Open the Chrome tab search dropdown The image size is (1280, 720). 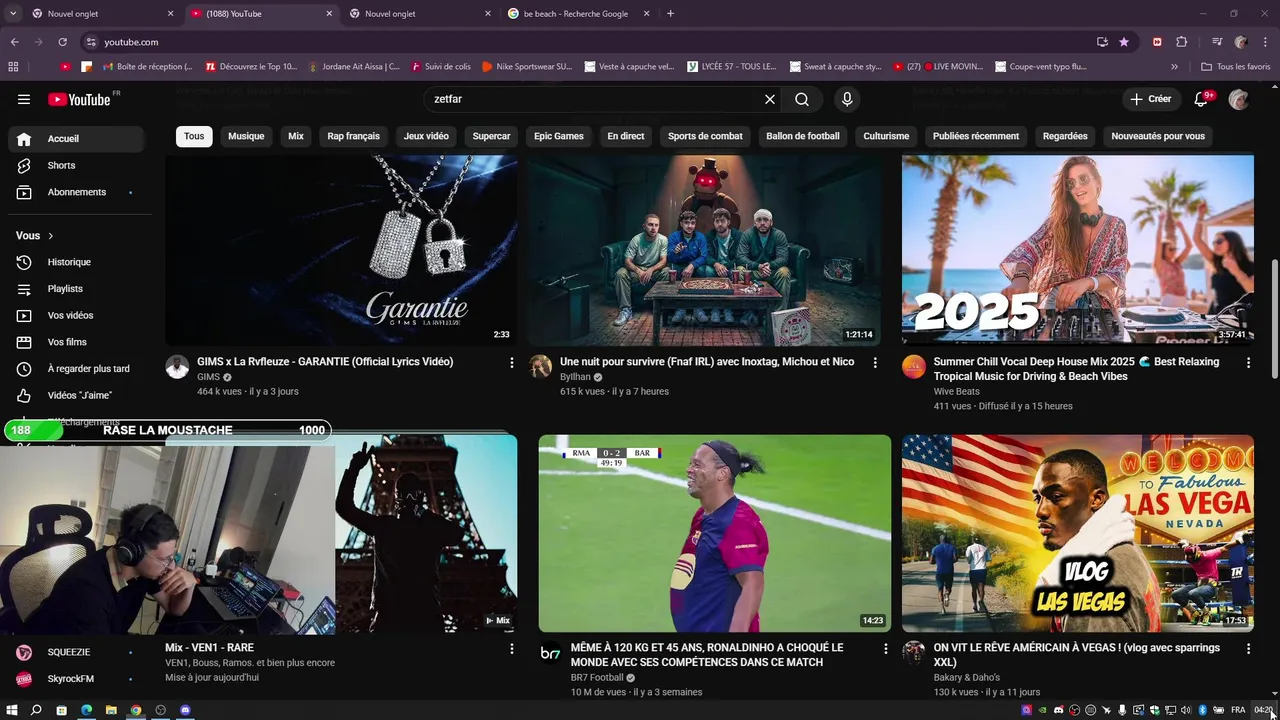tap(13, 14)
